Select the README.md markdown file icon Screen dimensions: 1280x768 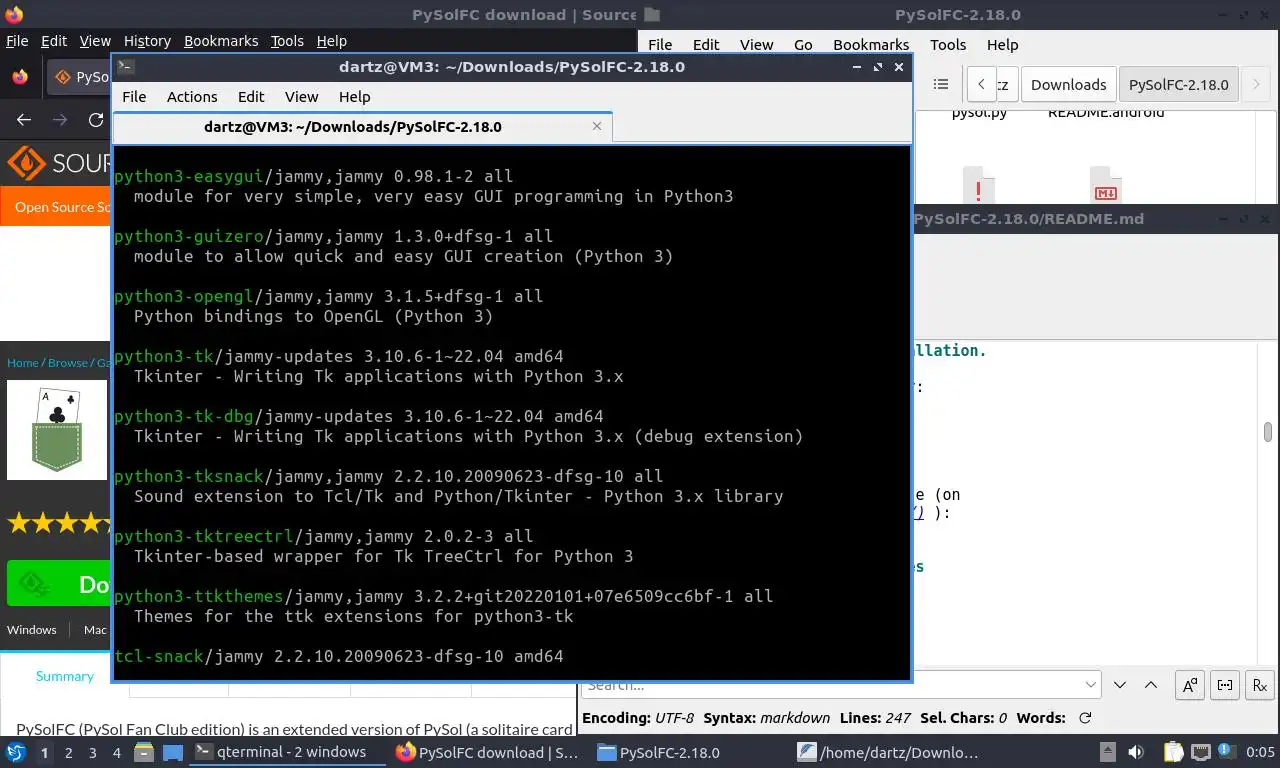(1105, 186)
